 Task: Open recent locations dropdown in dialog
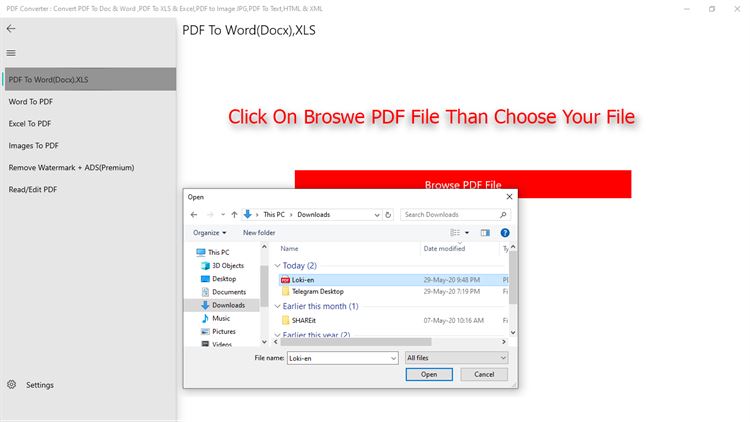coord(223,215)
